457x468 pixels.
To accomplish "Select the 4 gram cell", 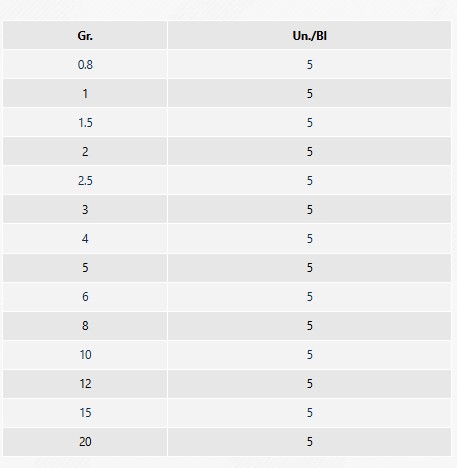I will point(85,238).
